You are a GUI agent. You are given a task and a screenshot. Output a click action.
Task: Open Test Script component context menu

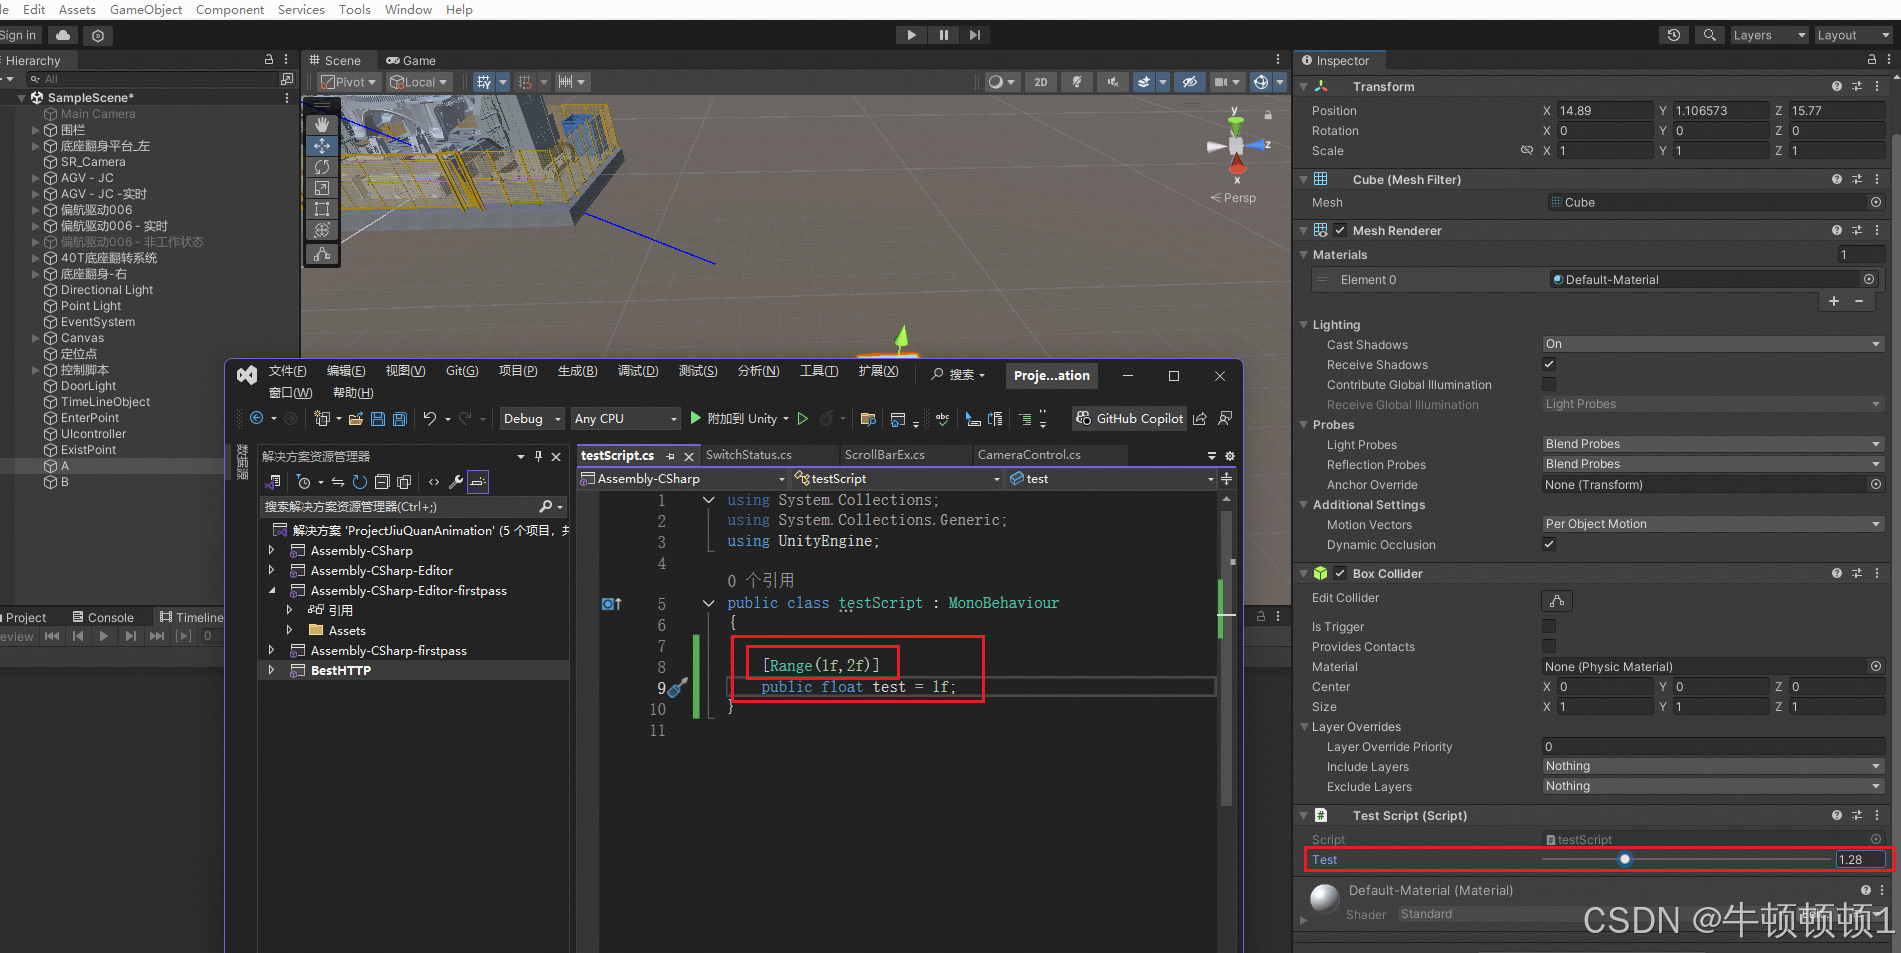tap(1877, 816)
